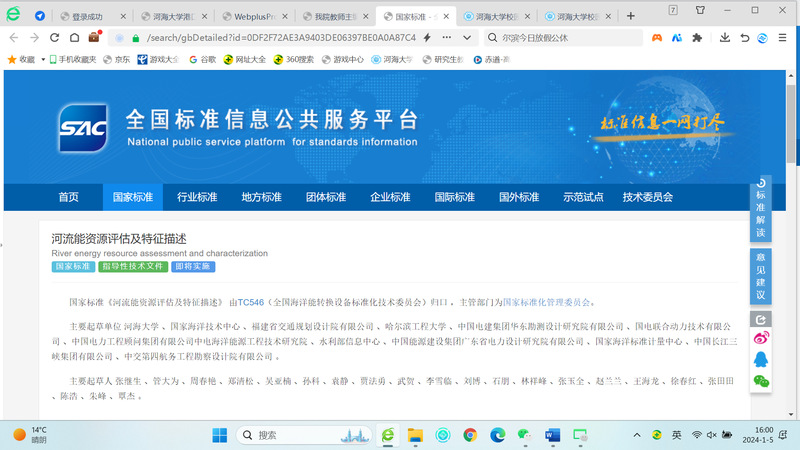Share page to Weibo via sidebar icon
The width and height of the screenshot is (800, 450).
pyautogui.click(x=761, y=338)
